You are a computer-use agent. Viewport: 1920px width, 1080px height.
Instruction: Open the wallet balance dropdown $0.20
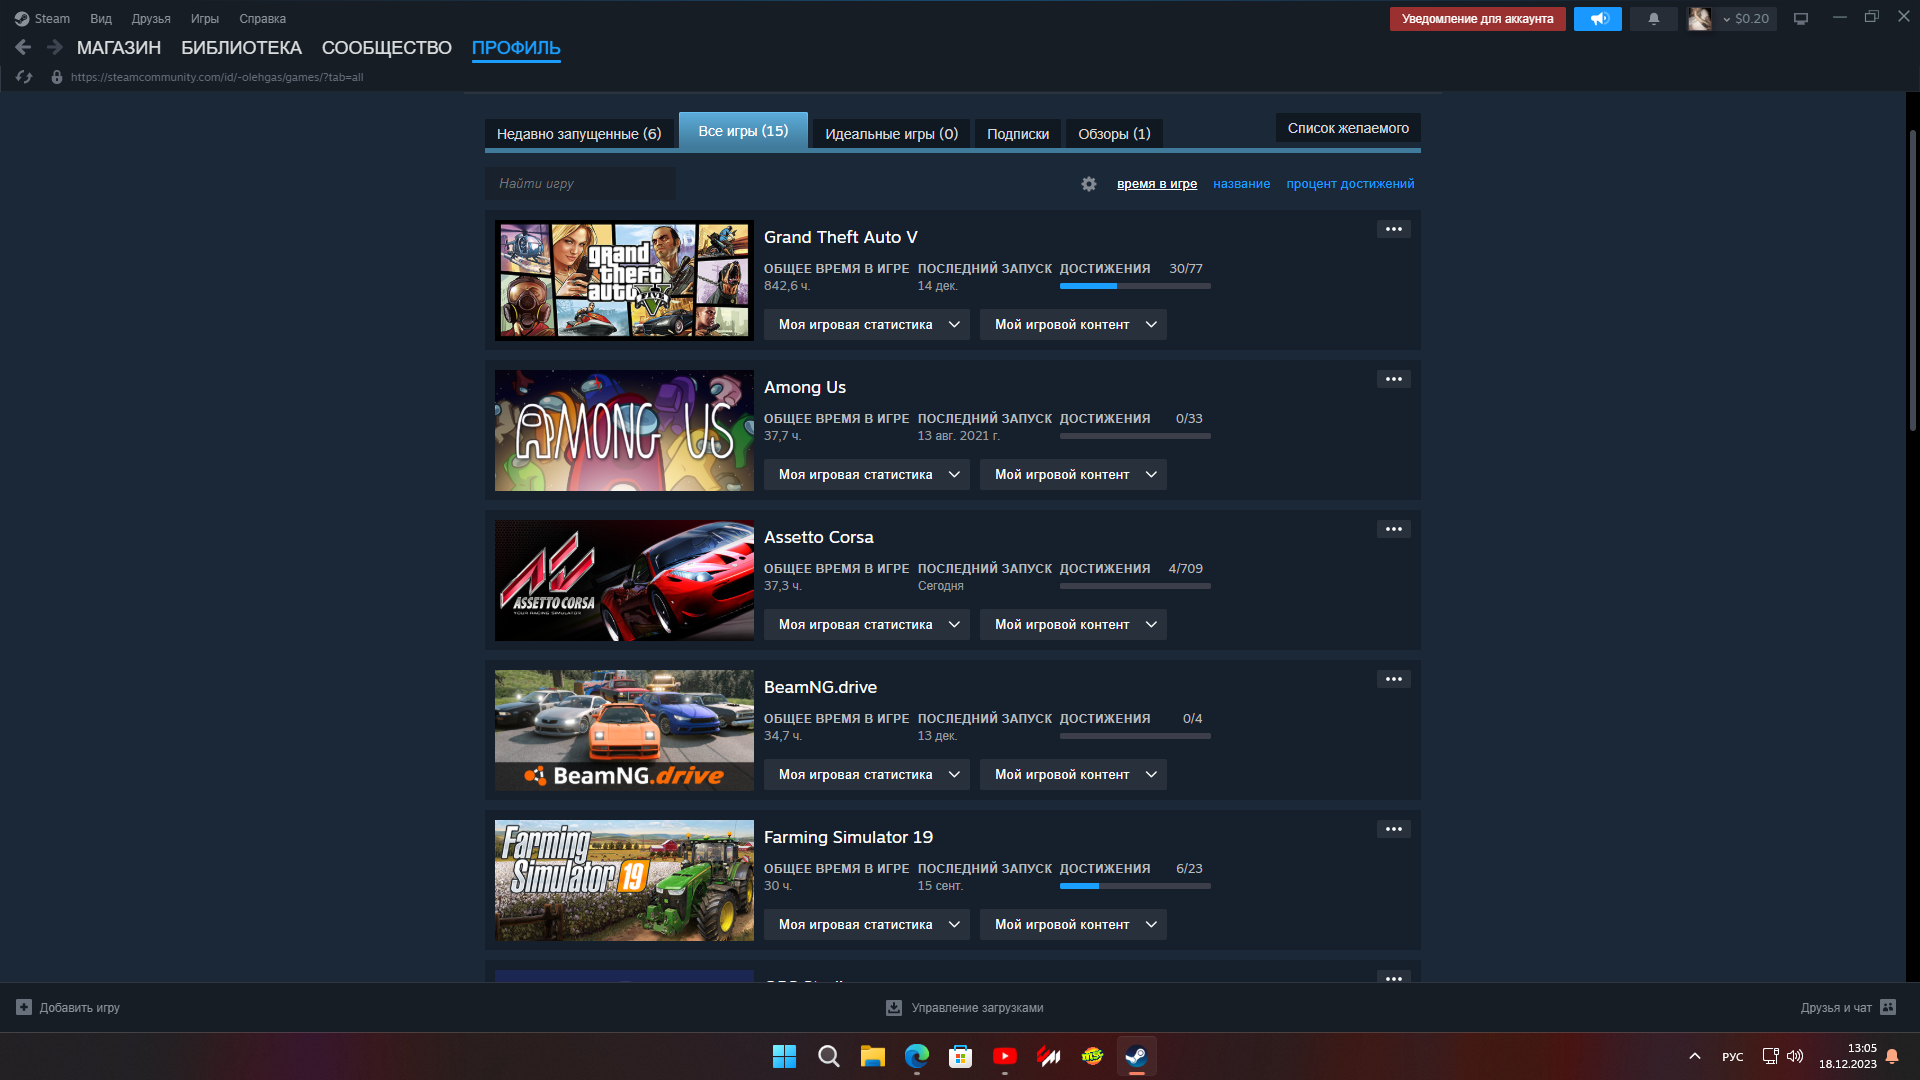point(1746,19)
